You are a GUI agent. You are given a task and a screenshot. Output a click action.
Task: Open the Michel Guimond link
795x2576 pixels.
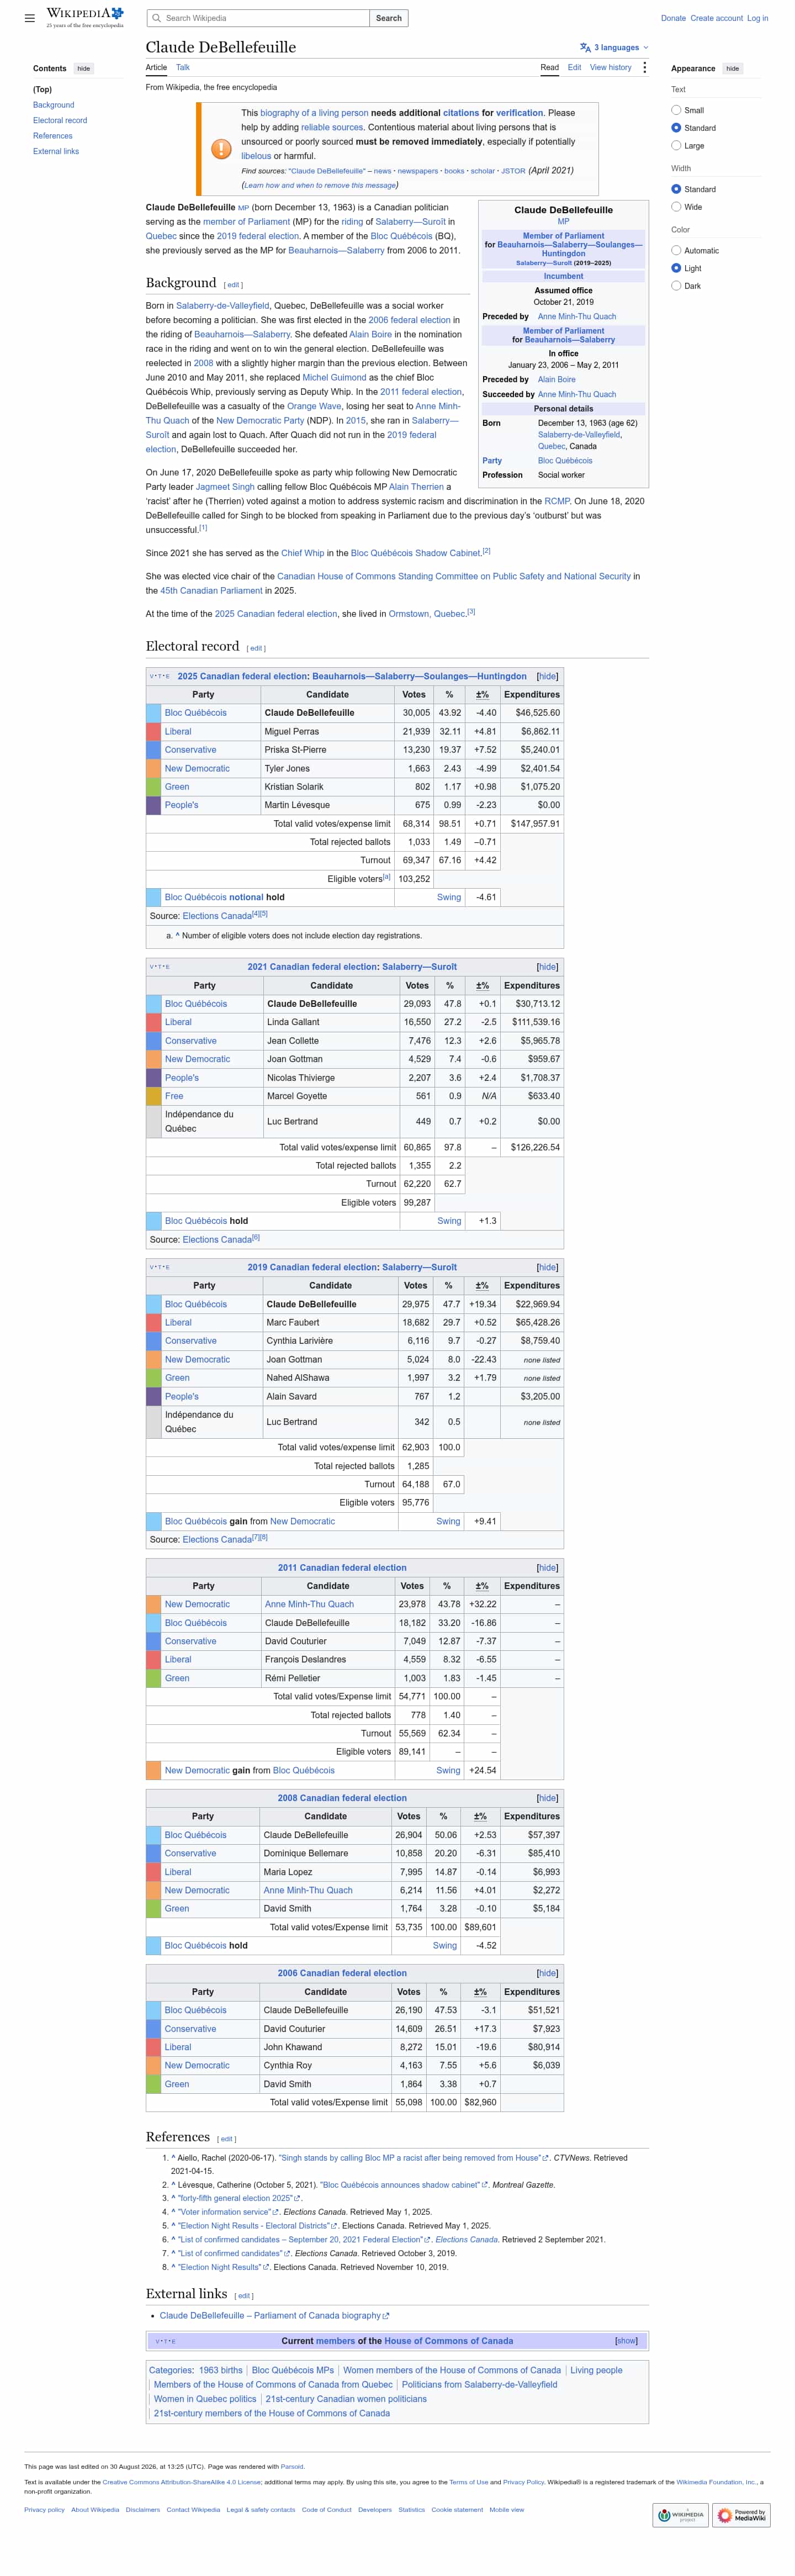point(334,378)
